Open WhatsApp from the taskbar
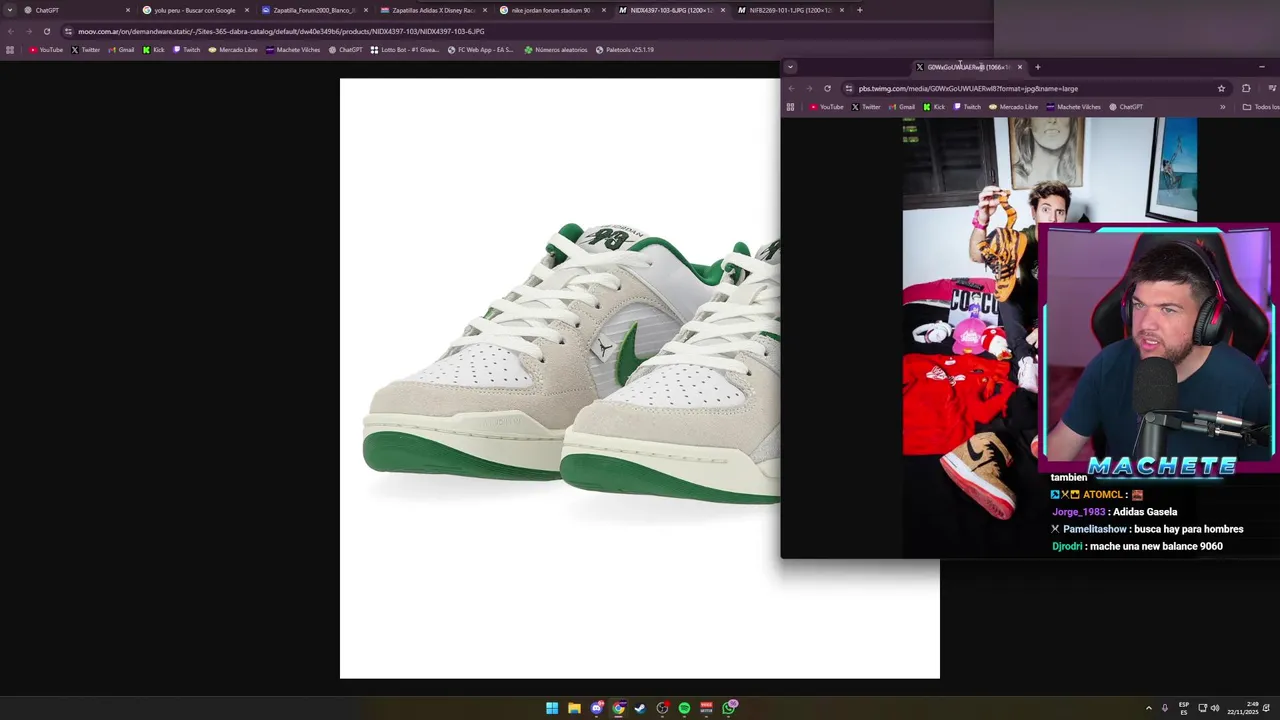The width and height of the screenshot is (1280, 720). tap(730, 708)
